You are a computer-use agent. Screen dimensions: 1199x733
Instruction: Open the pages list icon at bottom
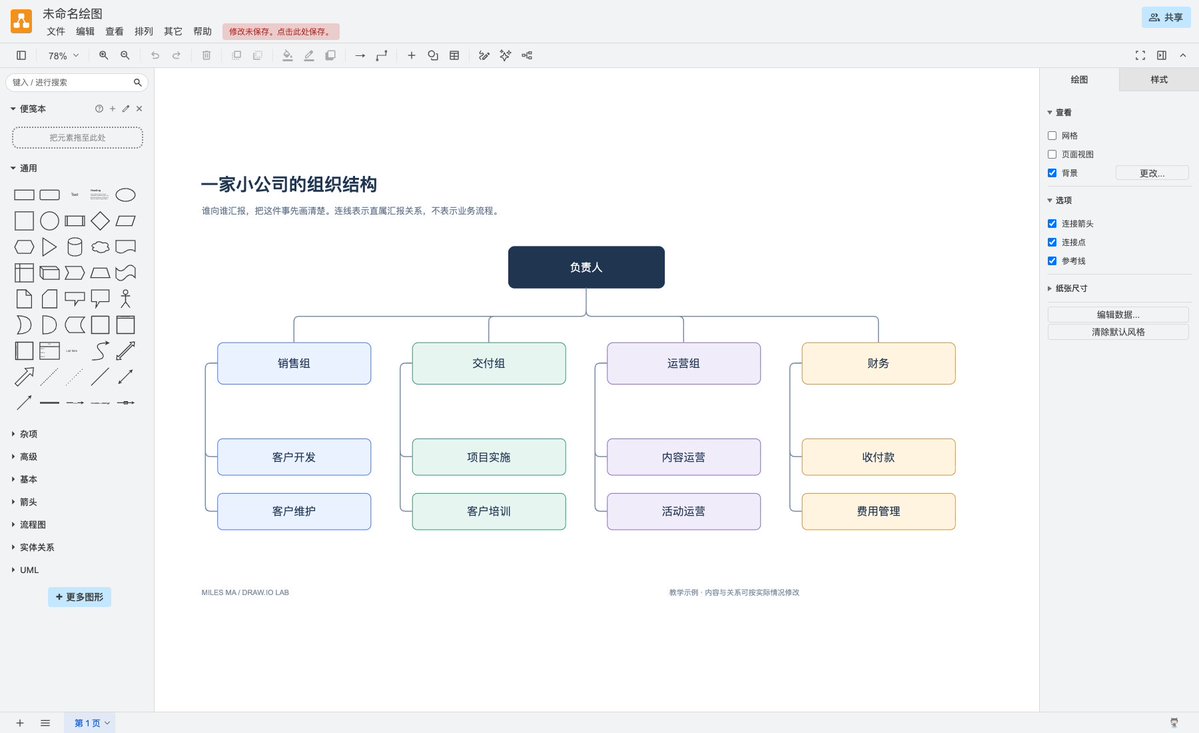coord(45,723)
